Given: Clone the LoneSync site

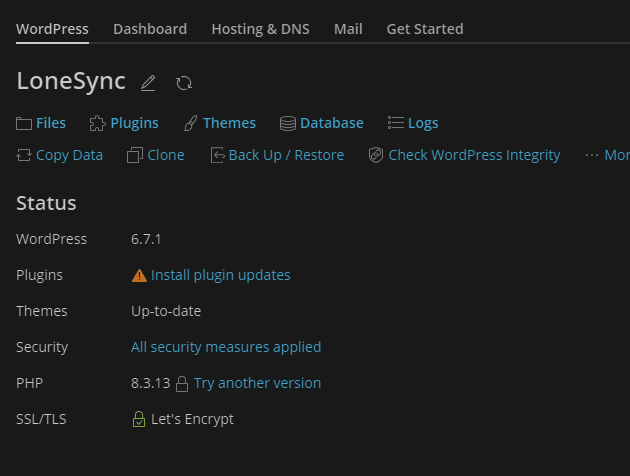Looking at the screenshot, I should [x=156, y=155].
